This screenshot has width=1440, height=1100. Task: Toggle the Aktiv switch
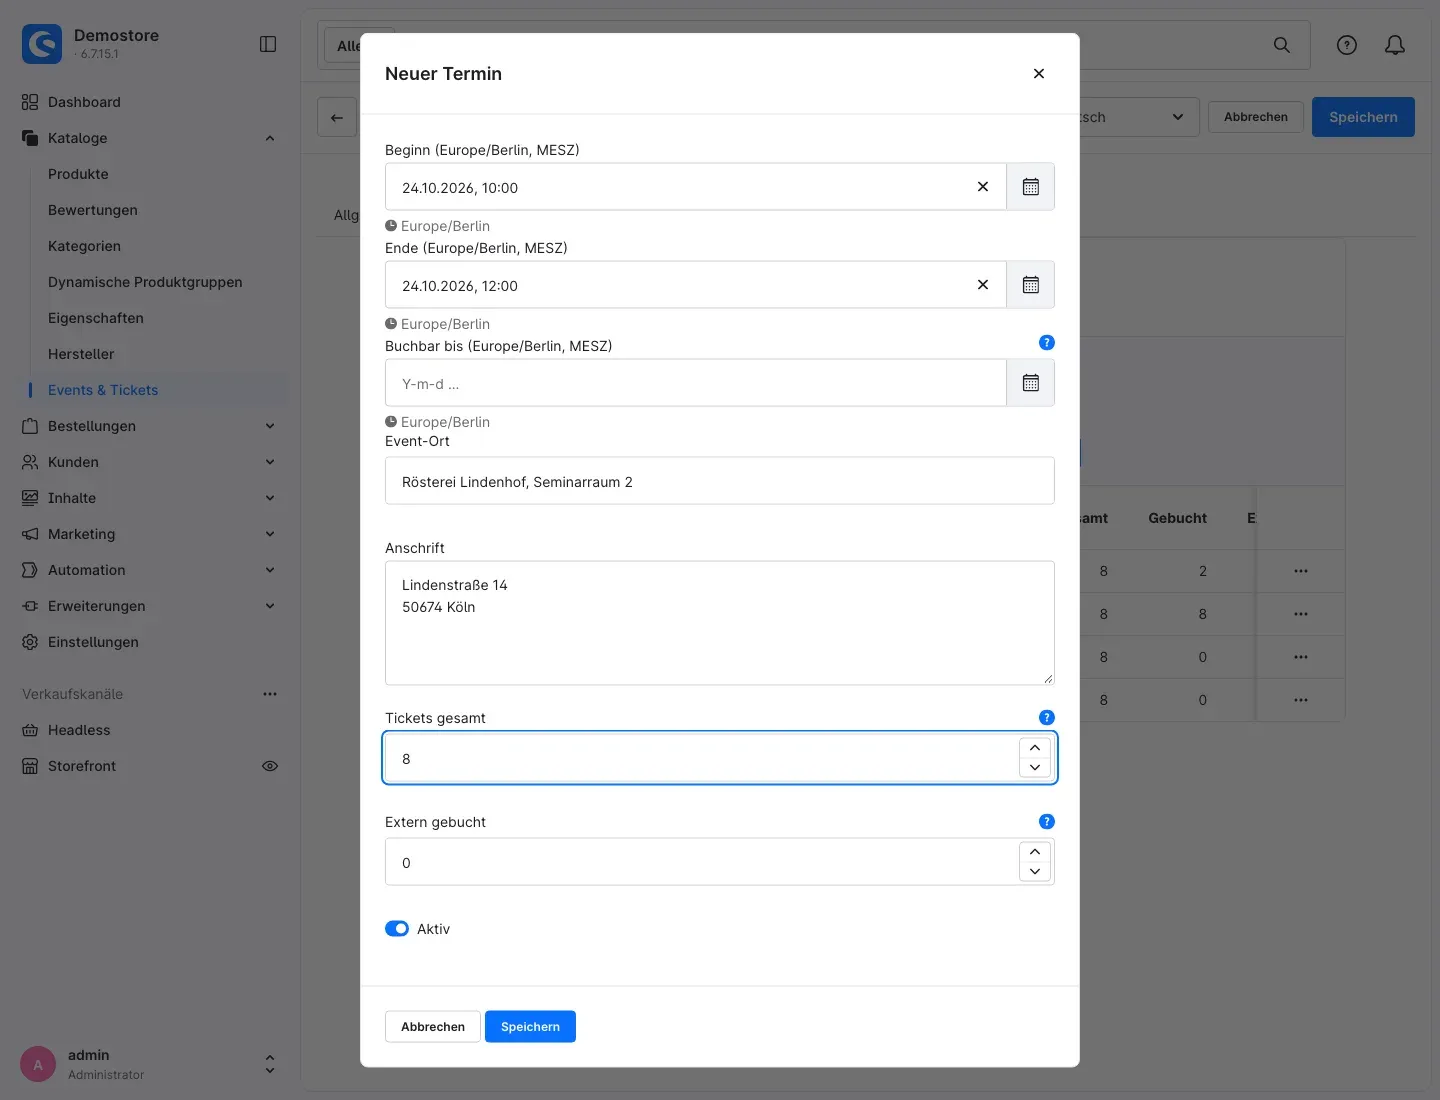397,928
